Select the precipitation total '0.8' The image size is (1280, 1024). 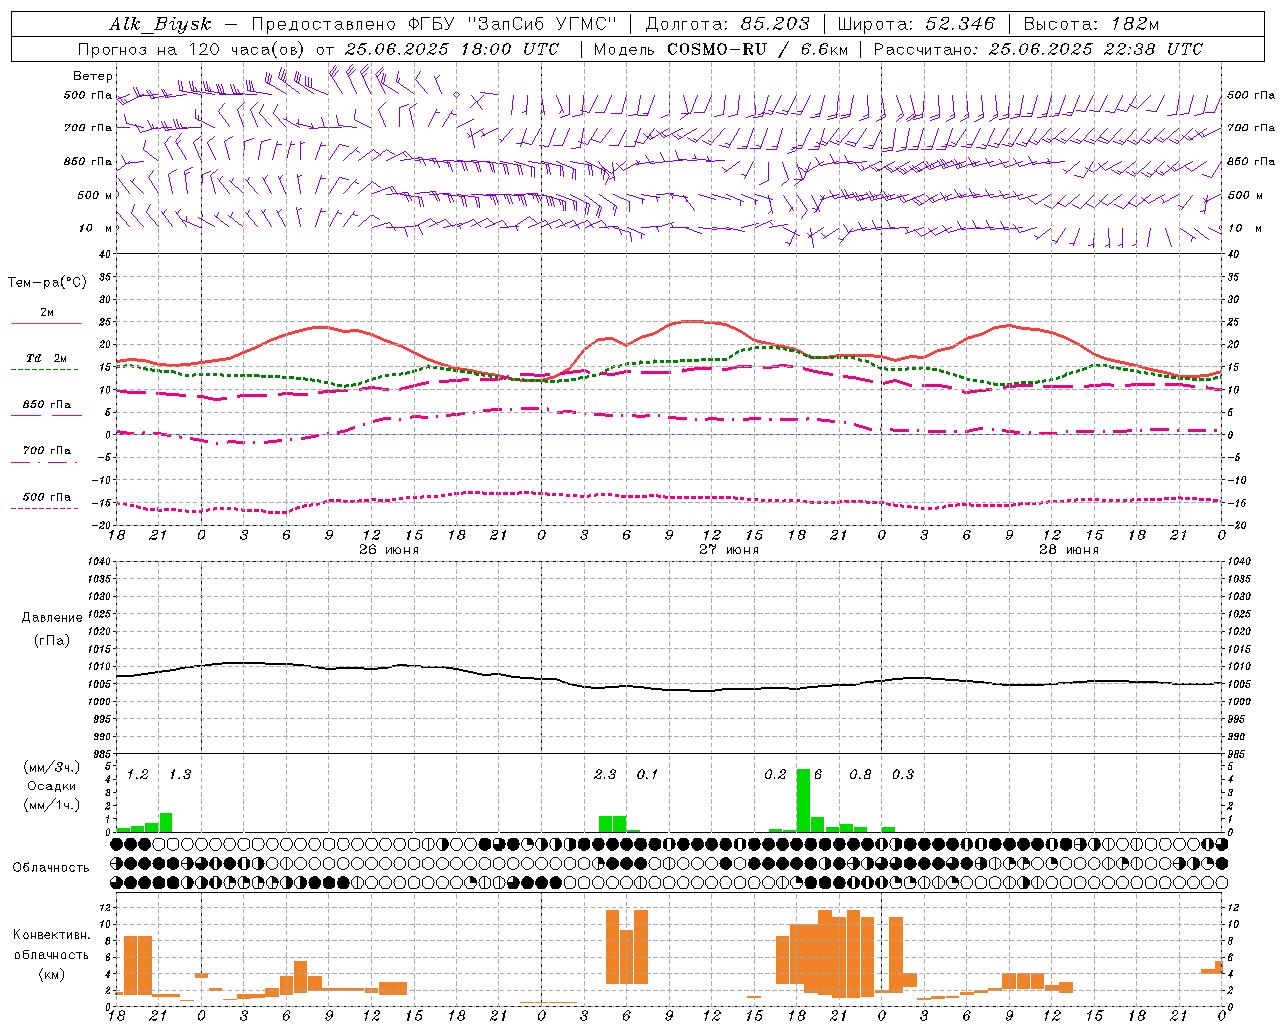(x=860, y=775)
